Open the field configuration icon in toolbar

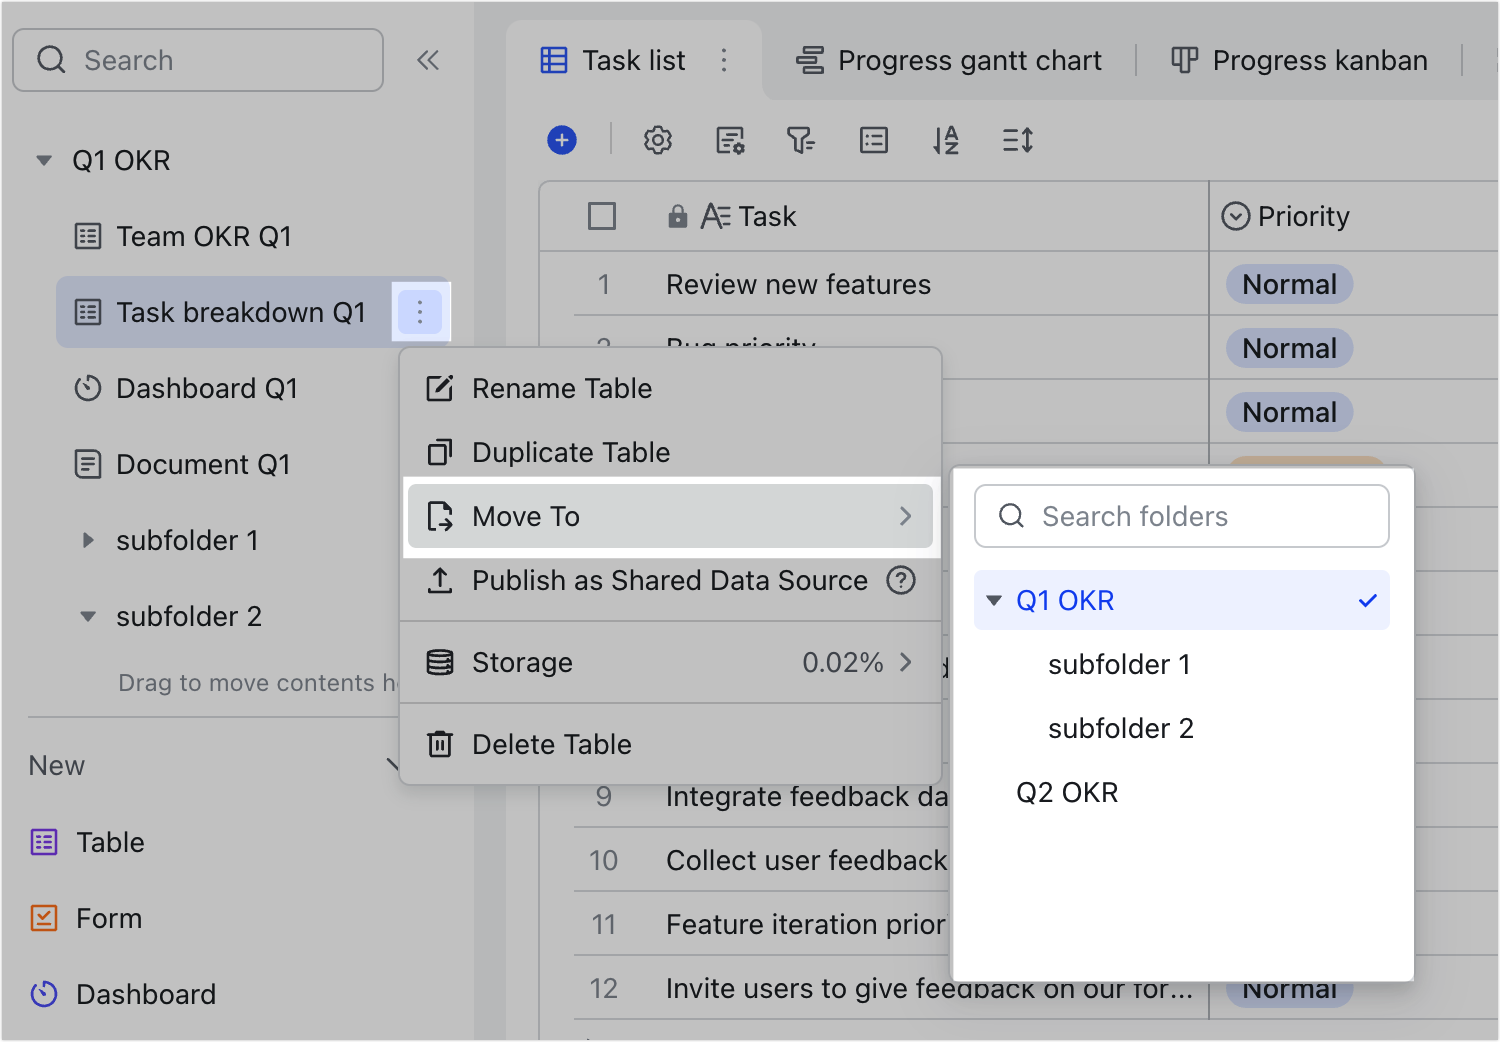click(730, 140)
